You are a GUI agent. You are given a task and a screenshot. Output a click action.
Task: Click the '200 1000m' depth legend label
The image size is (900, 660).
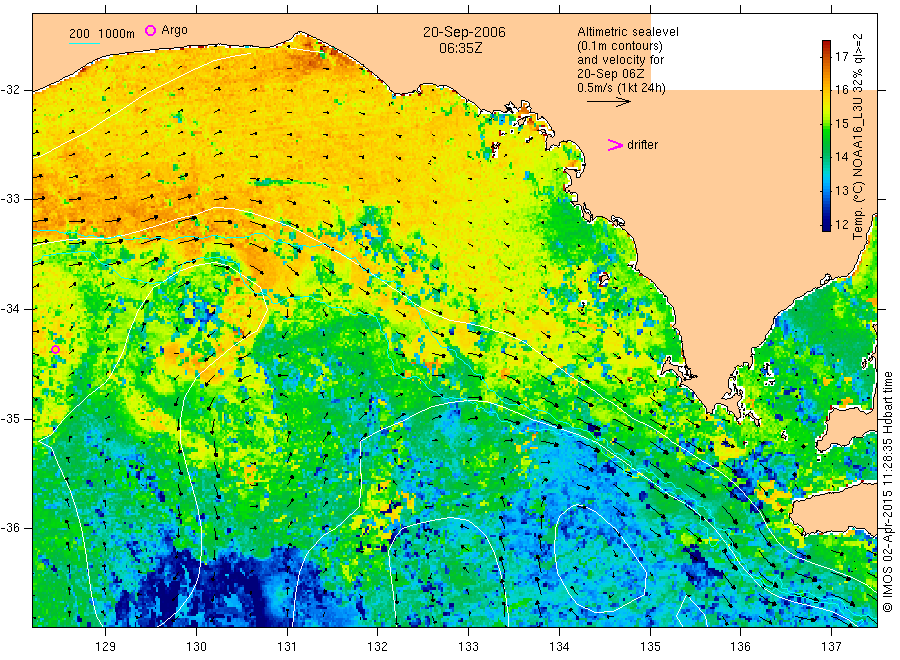coord(102,34)
